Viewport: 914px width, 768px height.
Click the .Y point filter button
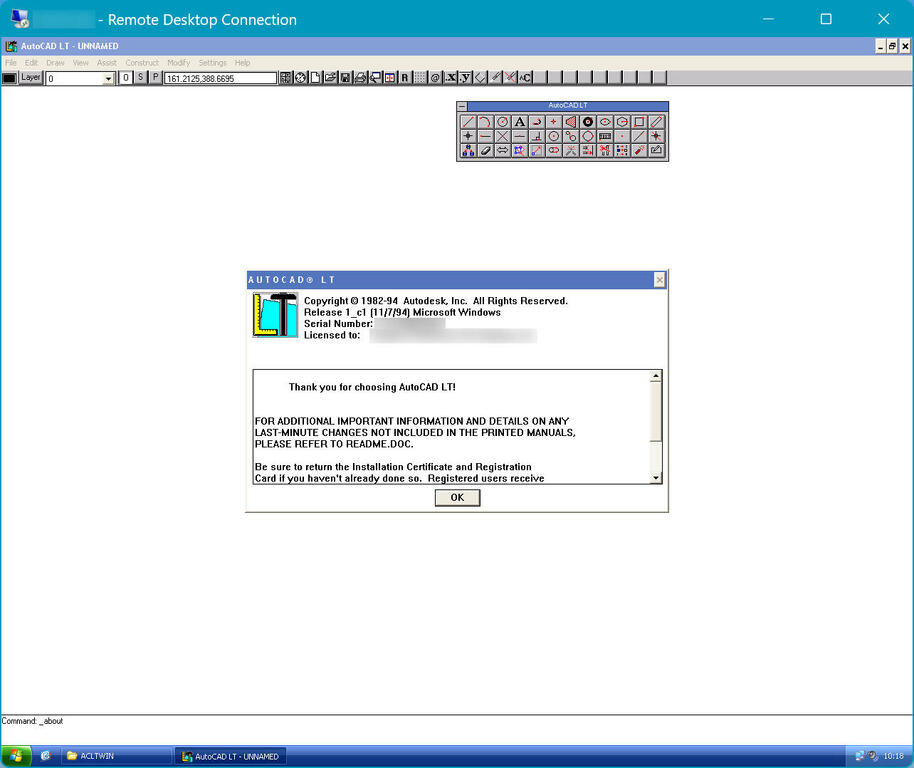click(465, 77)
